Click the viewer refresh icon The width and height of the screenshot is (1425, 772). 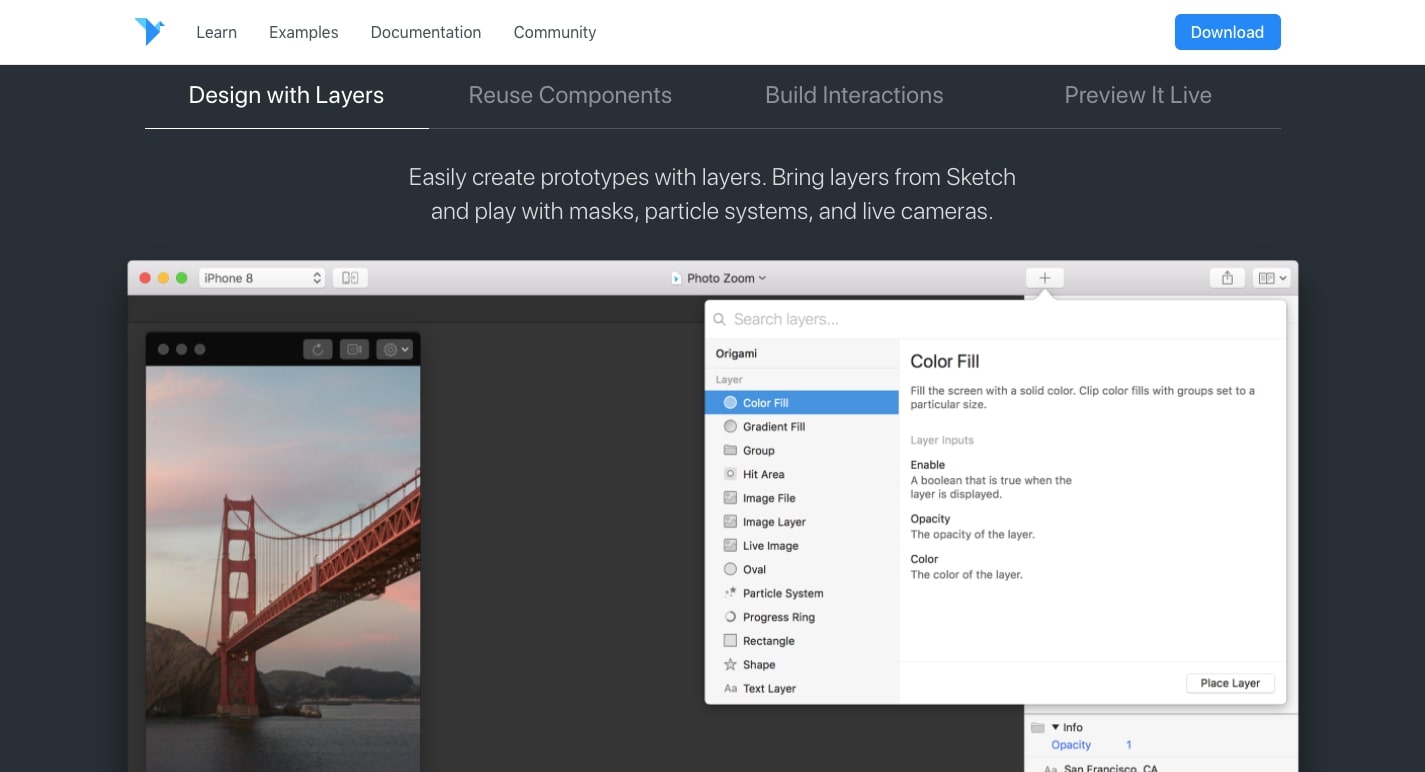[318, 349]
